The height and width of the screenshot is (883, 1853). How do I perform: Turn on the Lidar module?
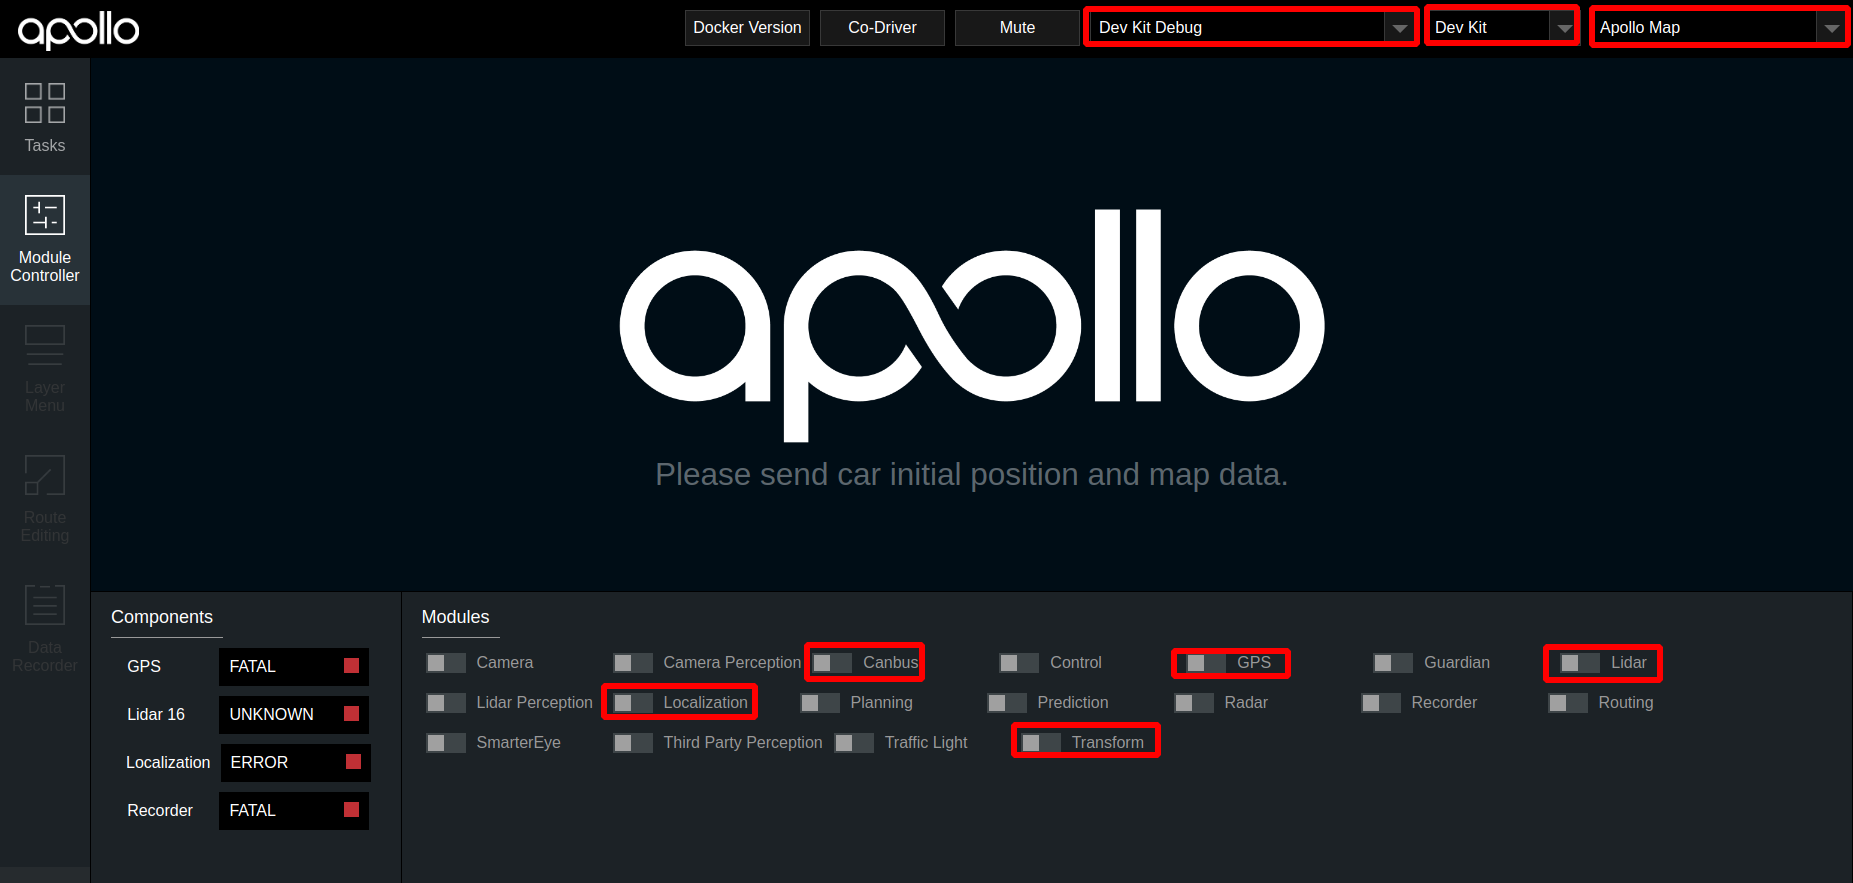(x=1580, y=663)
